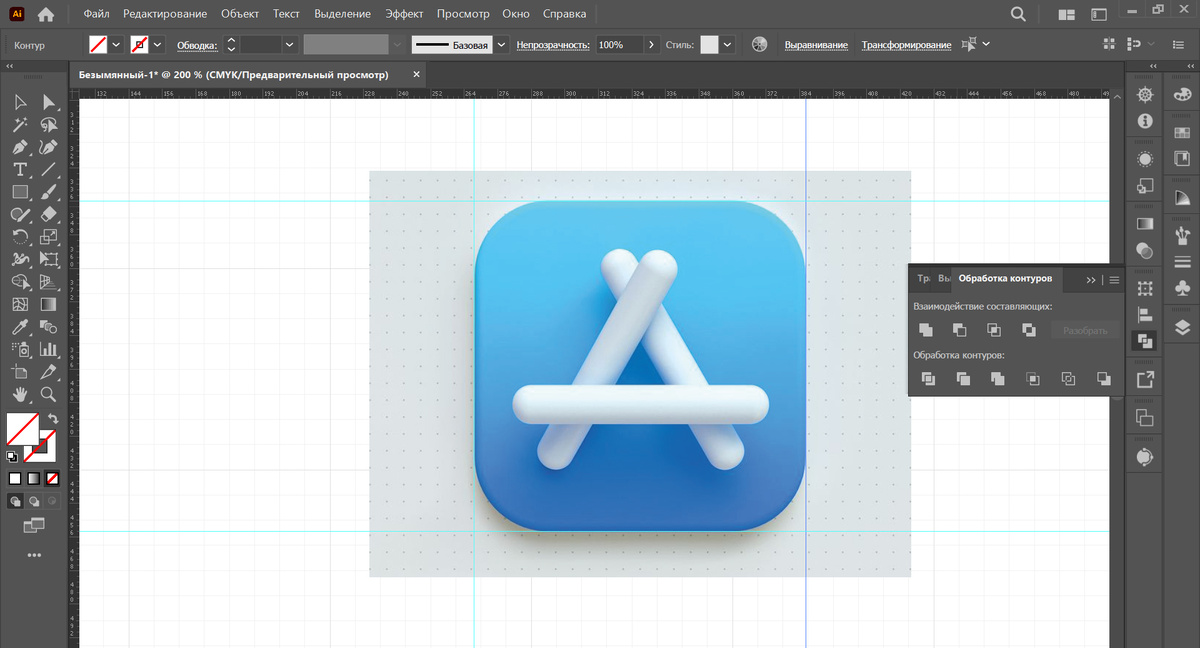1200x648 pixels.
Task: Select the Hand tool
Action: 20,395
